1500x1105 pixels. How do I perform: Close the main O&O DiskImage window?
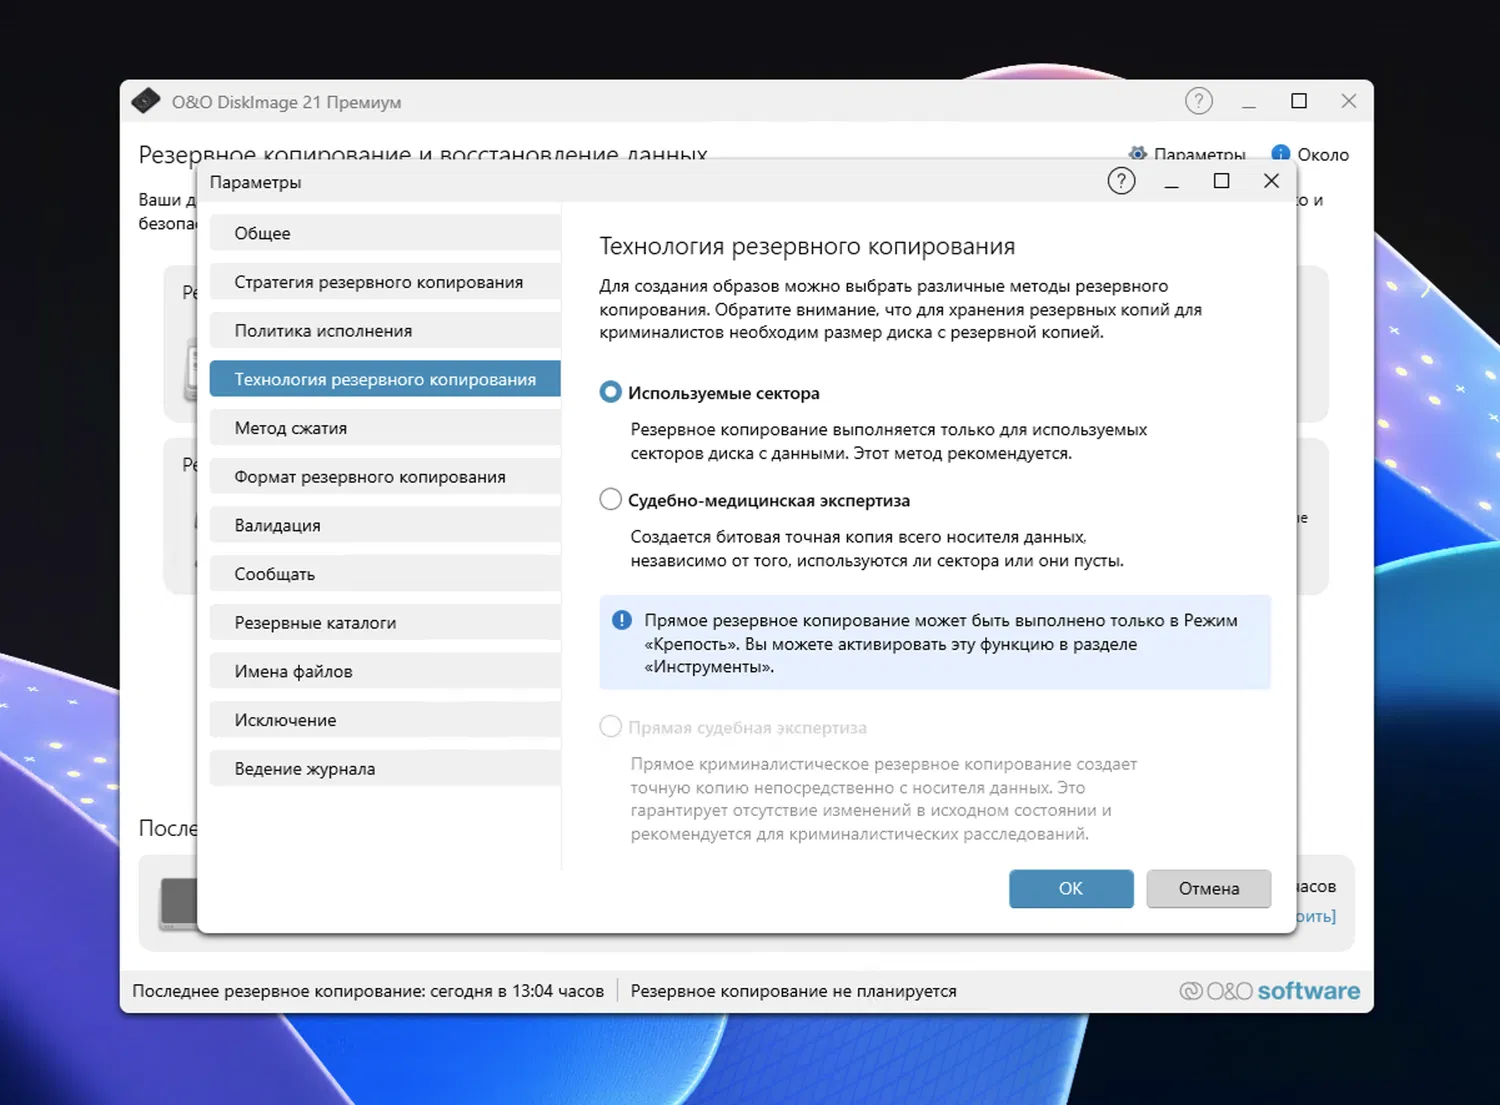point(1349,101)
